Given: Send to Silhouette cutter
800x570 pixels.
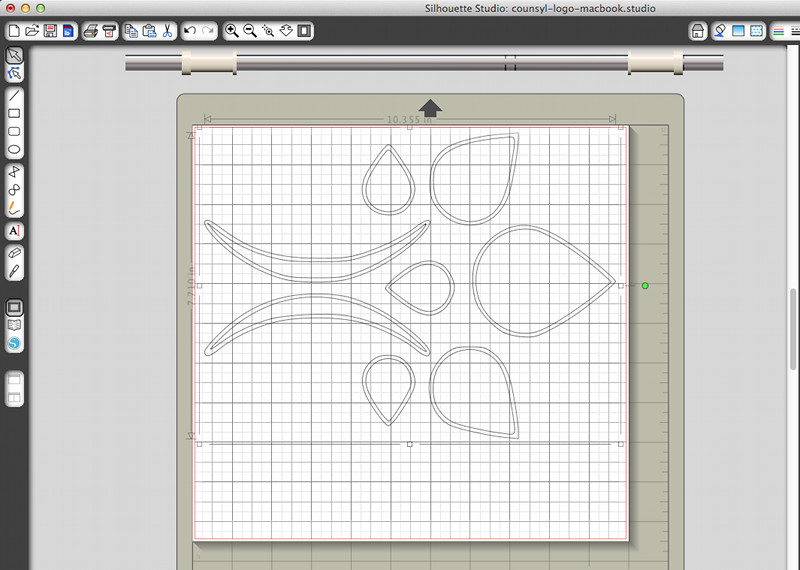Looking at the screenshot, I should pyautogui.click(x=109, y=31).
